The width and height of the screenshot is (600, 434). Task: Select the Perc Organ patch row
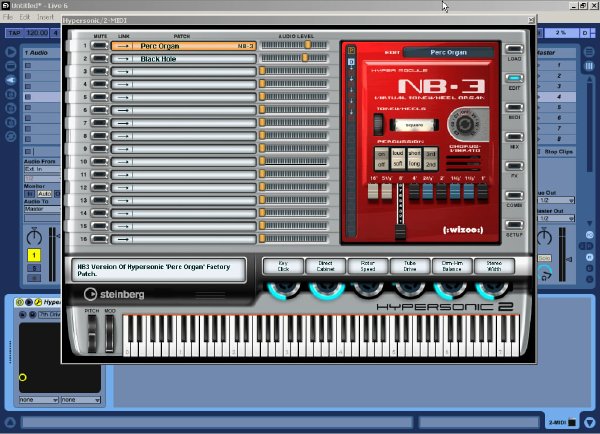(184, 46)
